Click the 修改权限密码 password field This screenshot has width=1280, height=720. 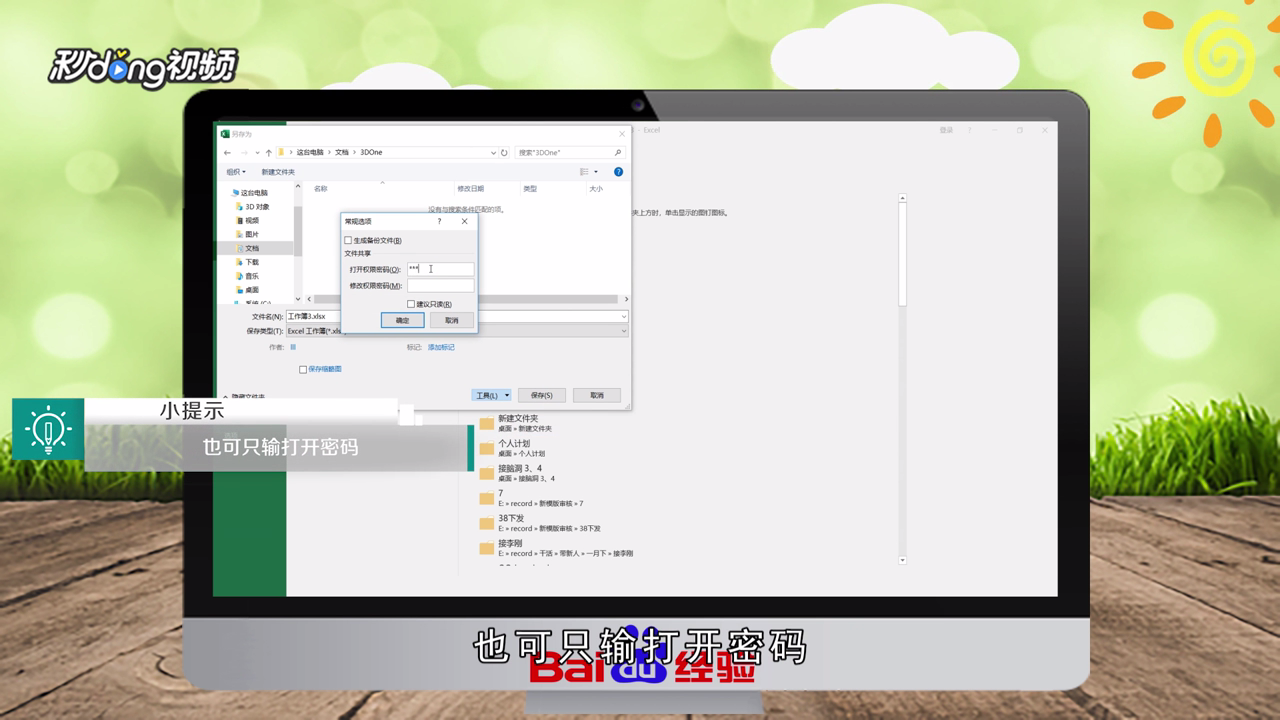pos(440,285)
